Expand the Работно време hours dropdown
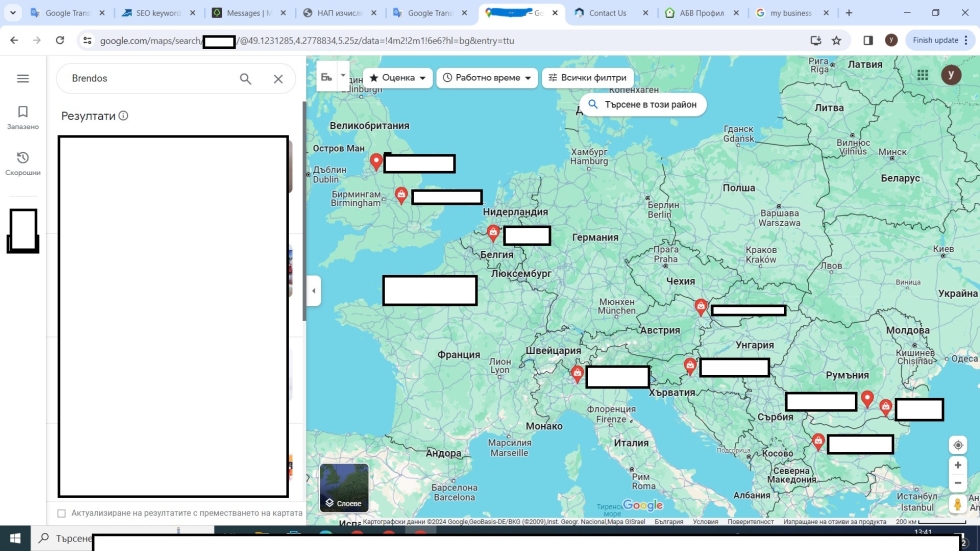 click(488, 78)
